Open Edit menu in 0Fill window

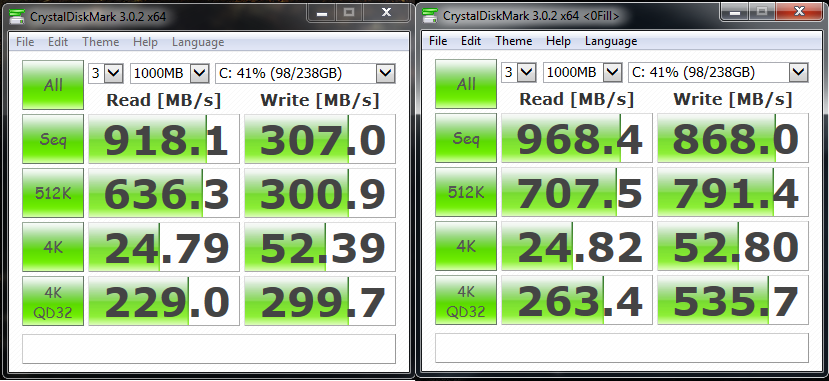(471, 41)
